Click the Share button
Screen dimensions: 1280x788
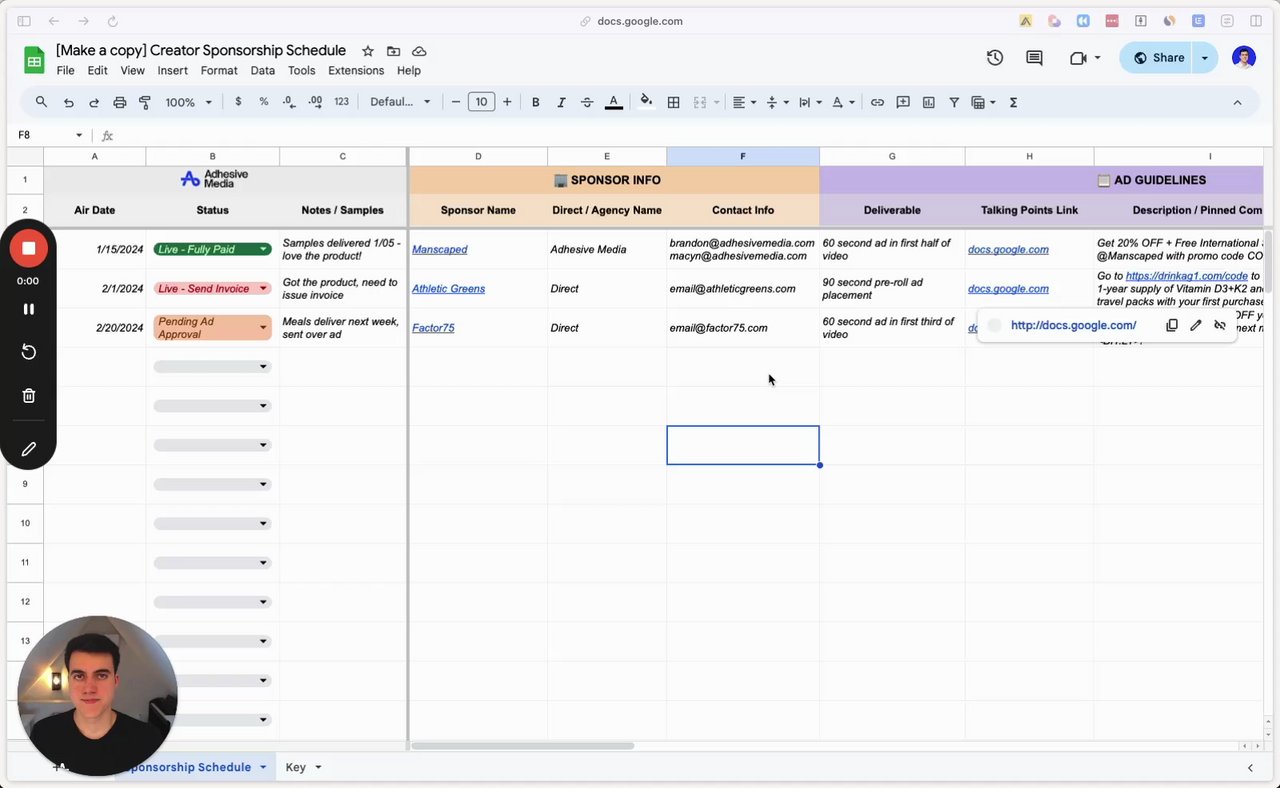(1158, 58)
